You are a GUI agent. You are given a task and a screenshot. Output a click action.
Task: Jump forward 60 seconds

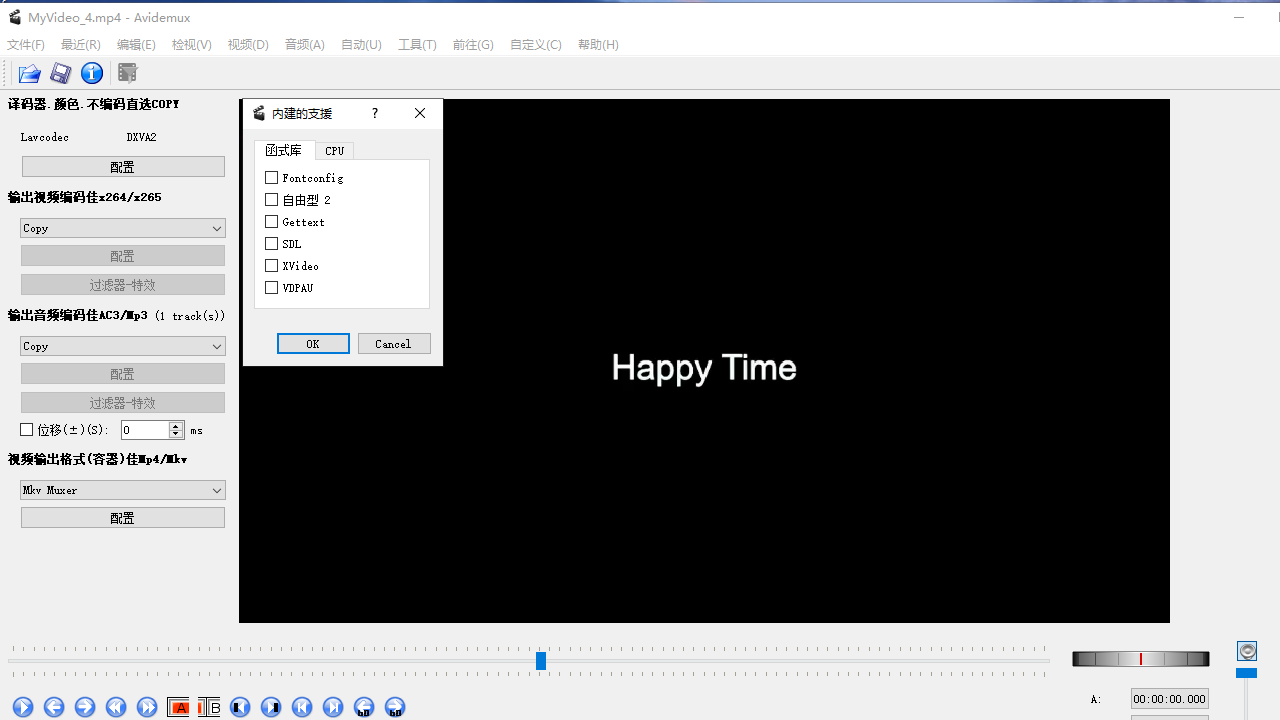(x=395, y=707)
